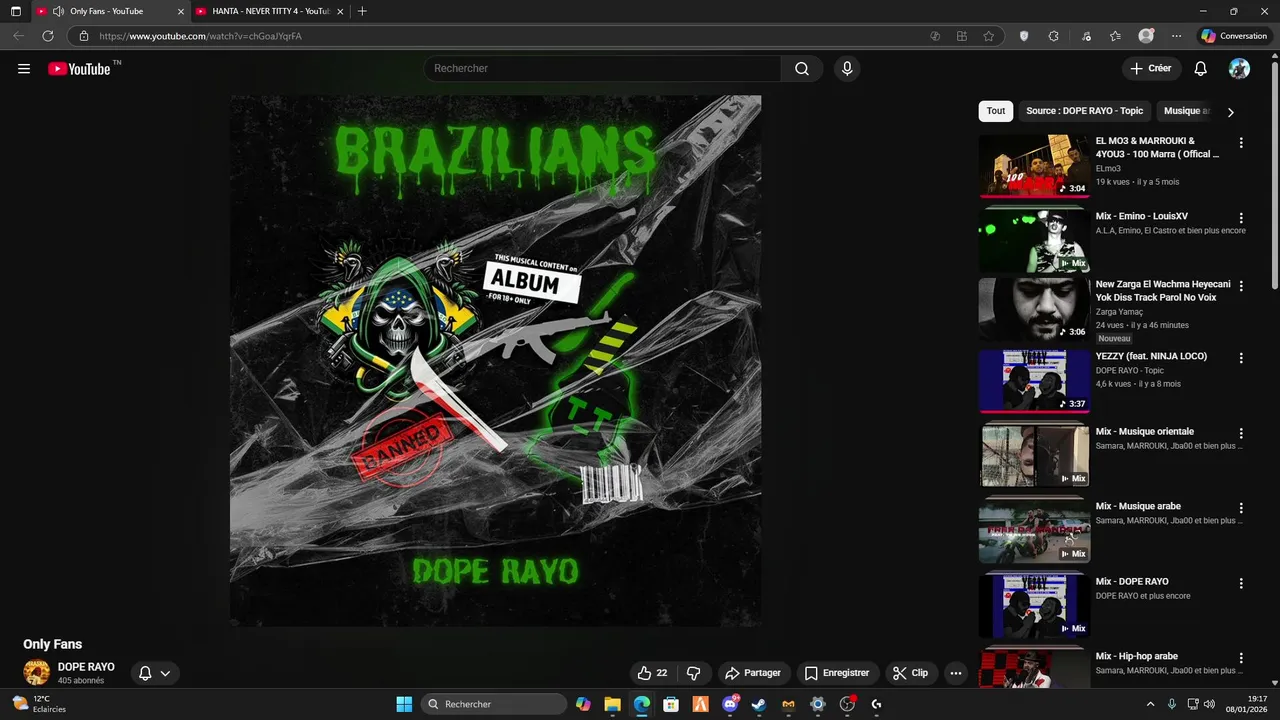
Task: Switch to the HANTA - NEVER TITTY 4 tab
Action: pyautogui.click(x=270, y=11)
